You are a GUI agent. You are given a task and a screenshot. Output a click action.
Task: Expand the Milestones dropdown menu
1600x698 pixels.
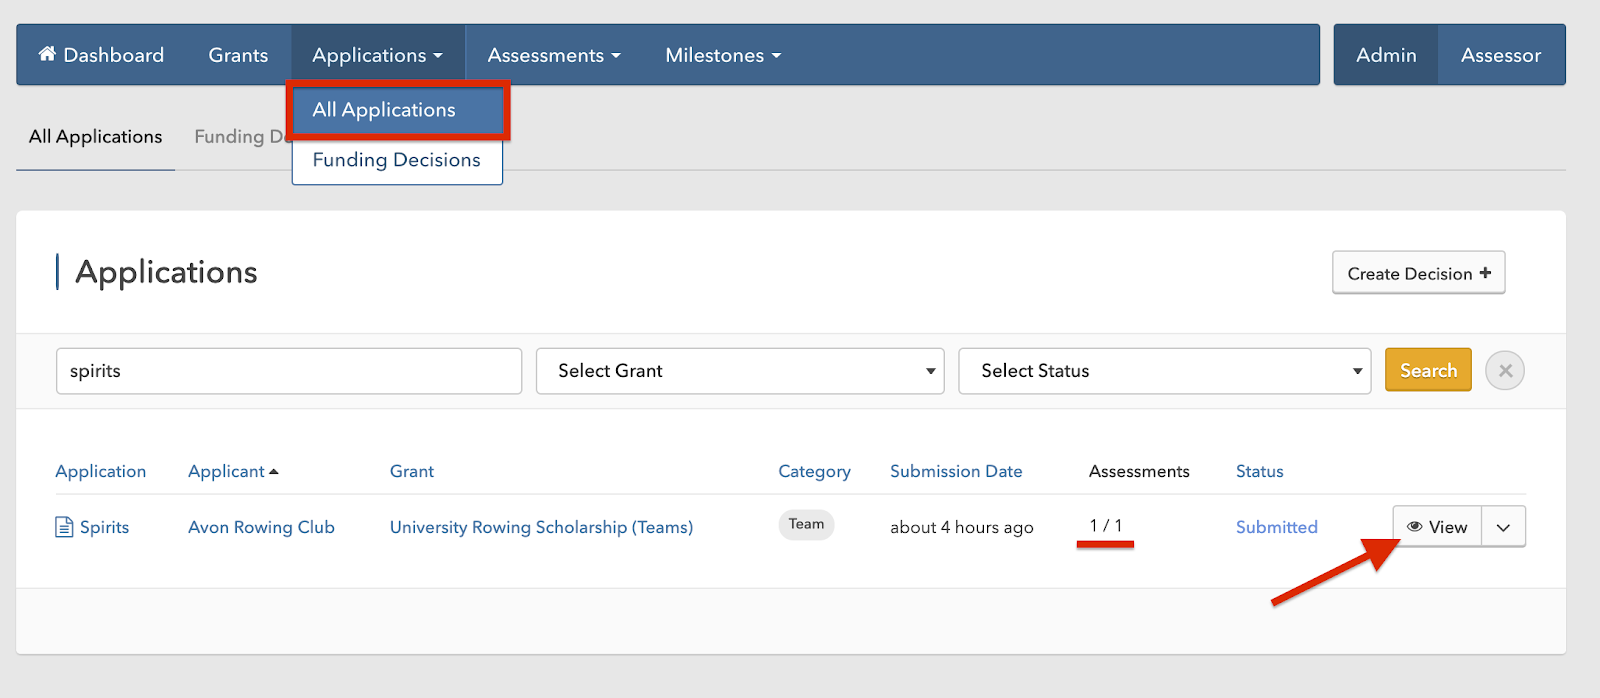tap(723, 55)
